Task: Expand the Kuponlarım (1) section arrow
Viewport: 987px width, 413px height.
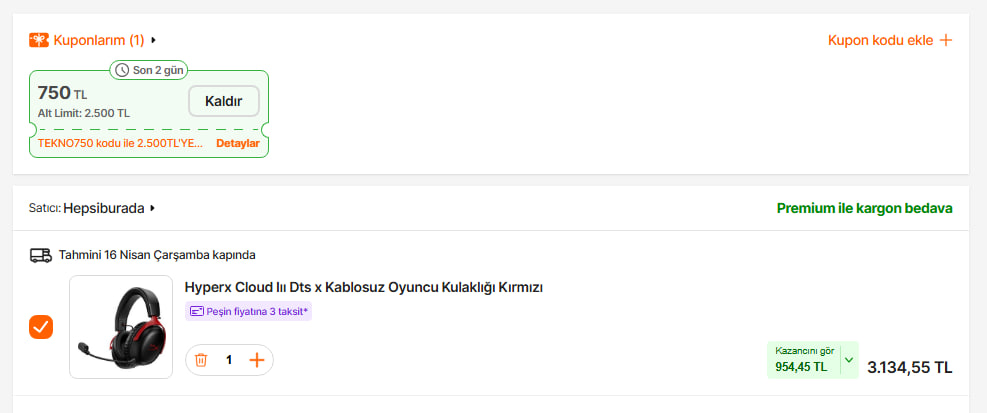Action: (x=154, y=41)
